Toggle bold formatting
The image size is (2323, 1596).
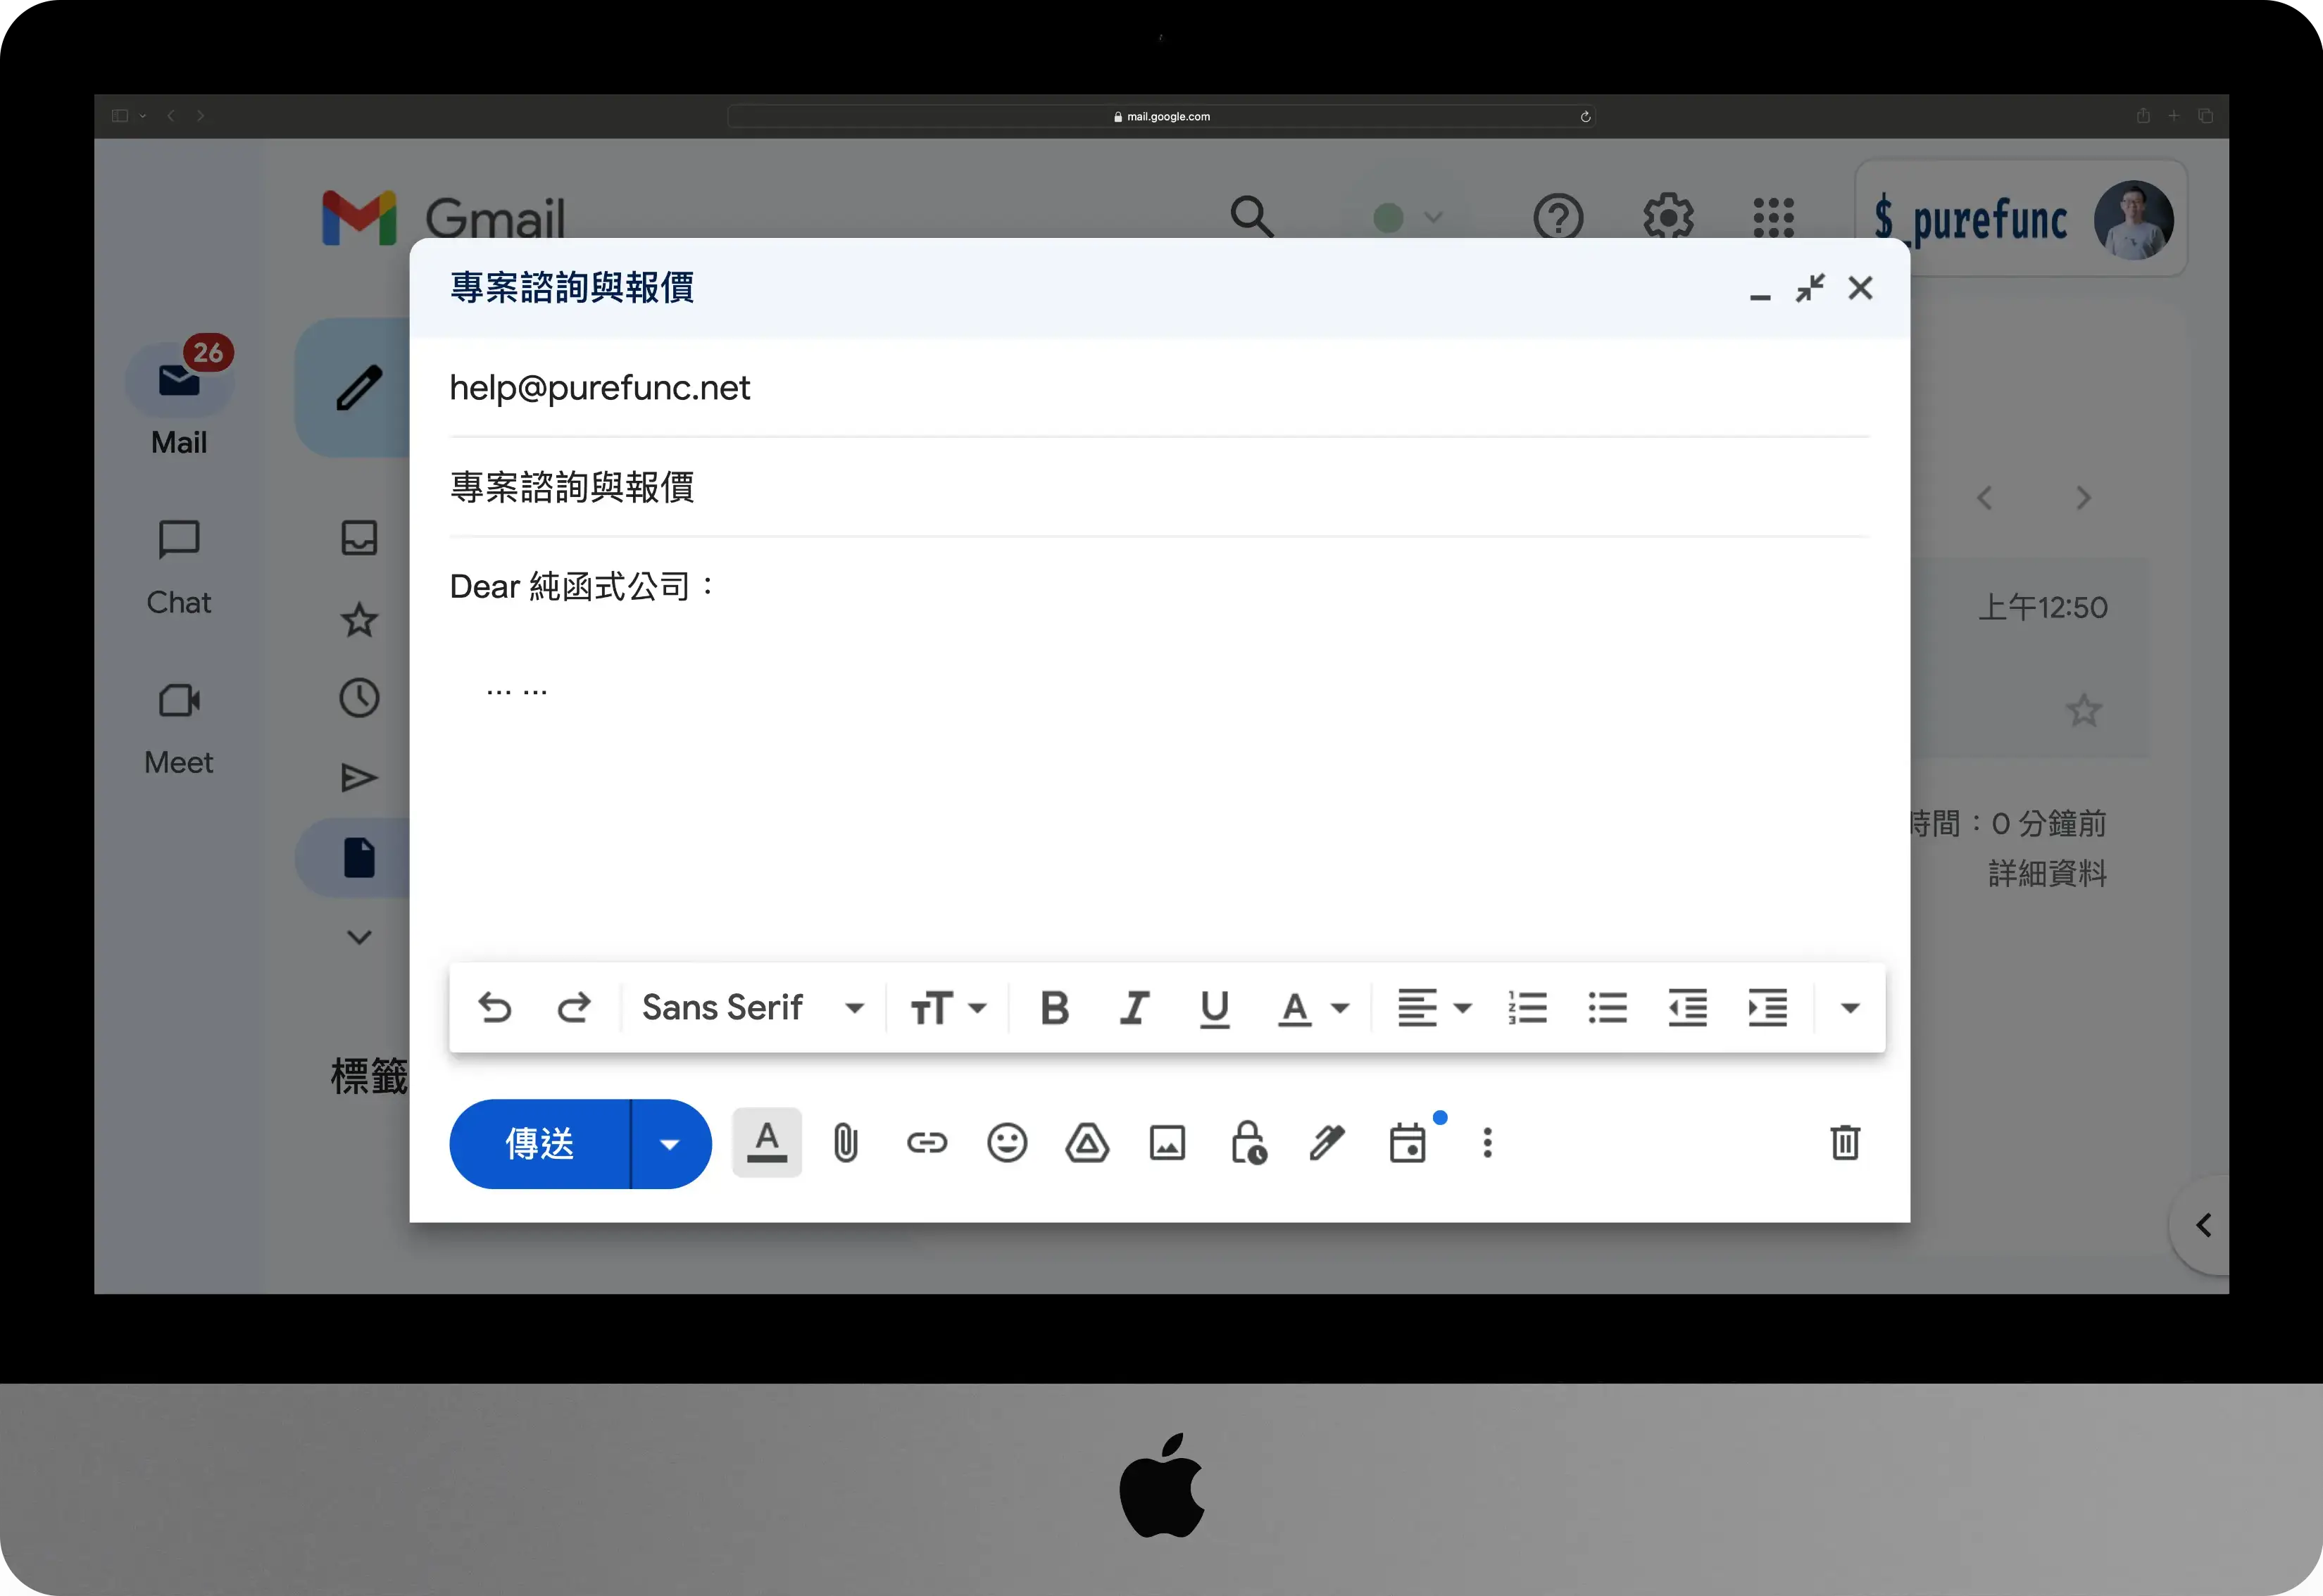1054,1008
